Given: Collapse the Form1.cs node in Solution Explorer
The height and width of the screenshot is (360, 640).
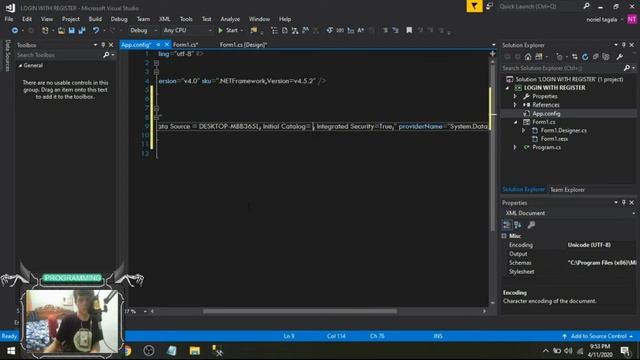Looking at the screenshot, I should [x=516, y=122].
